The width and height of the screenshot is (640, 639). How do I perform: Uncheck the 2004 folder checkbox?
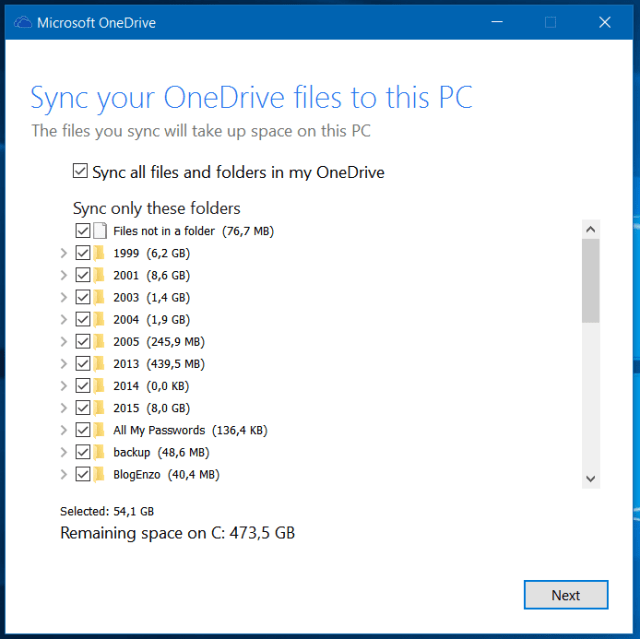click(83, 319)
